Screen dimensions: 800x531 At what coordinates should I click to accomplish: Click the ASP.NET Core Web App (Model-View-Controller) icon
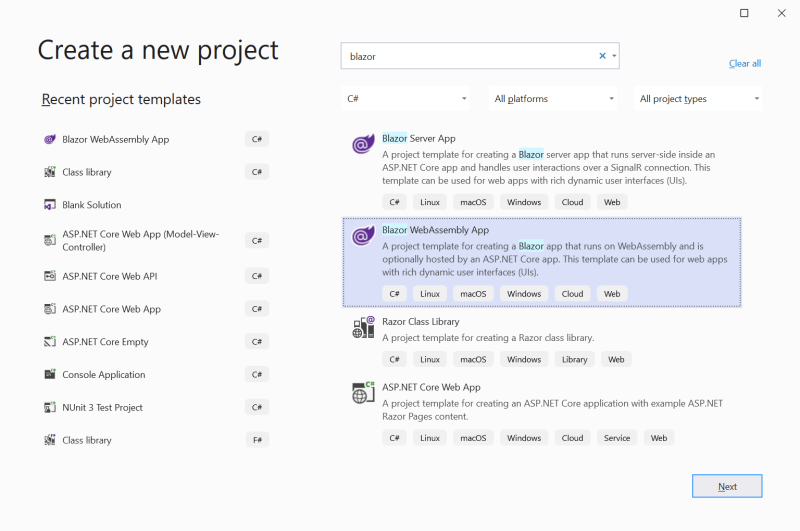point(49,240)
